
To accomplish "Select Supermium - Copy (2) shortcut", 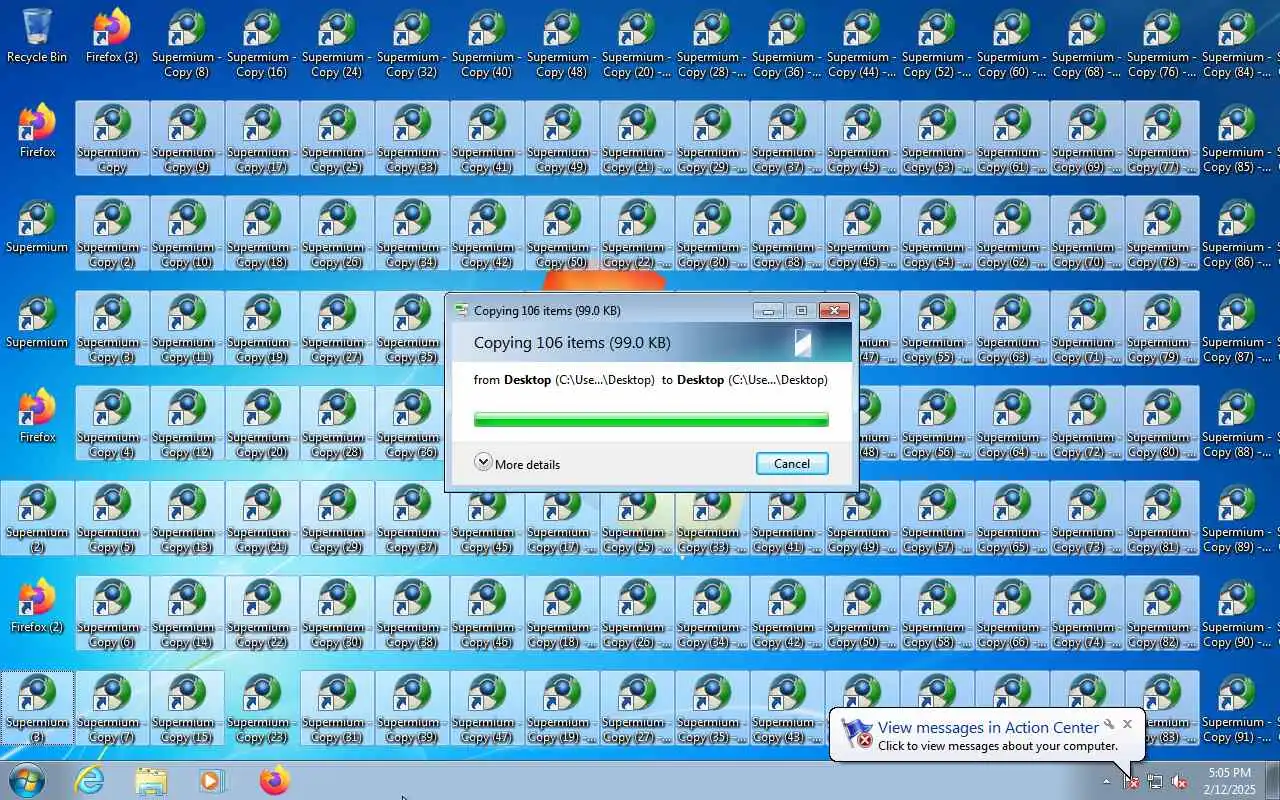I will (112, 233).
